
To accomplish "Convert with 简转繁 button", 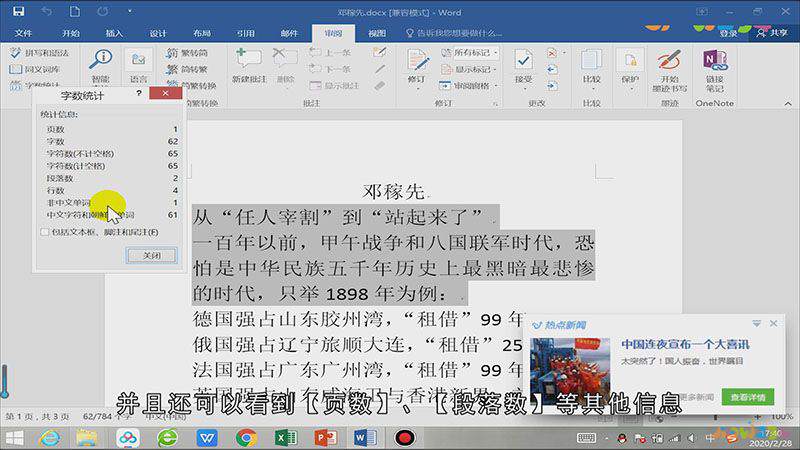I will [187, 69].
